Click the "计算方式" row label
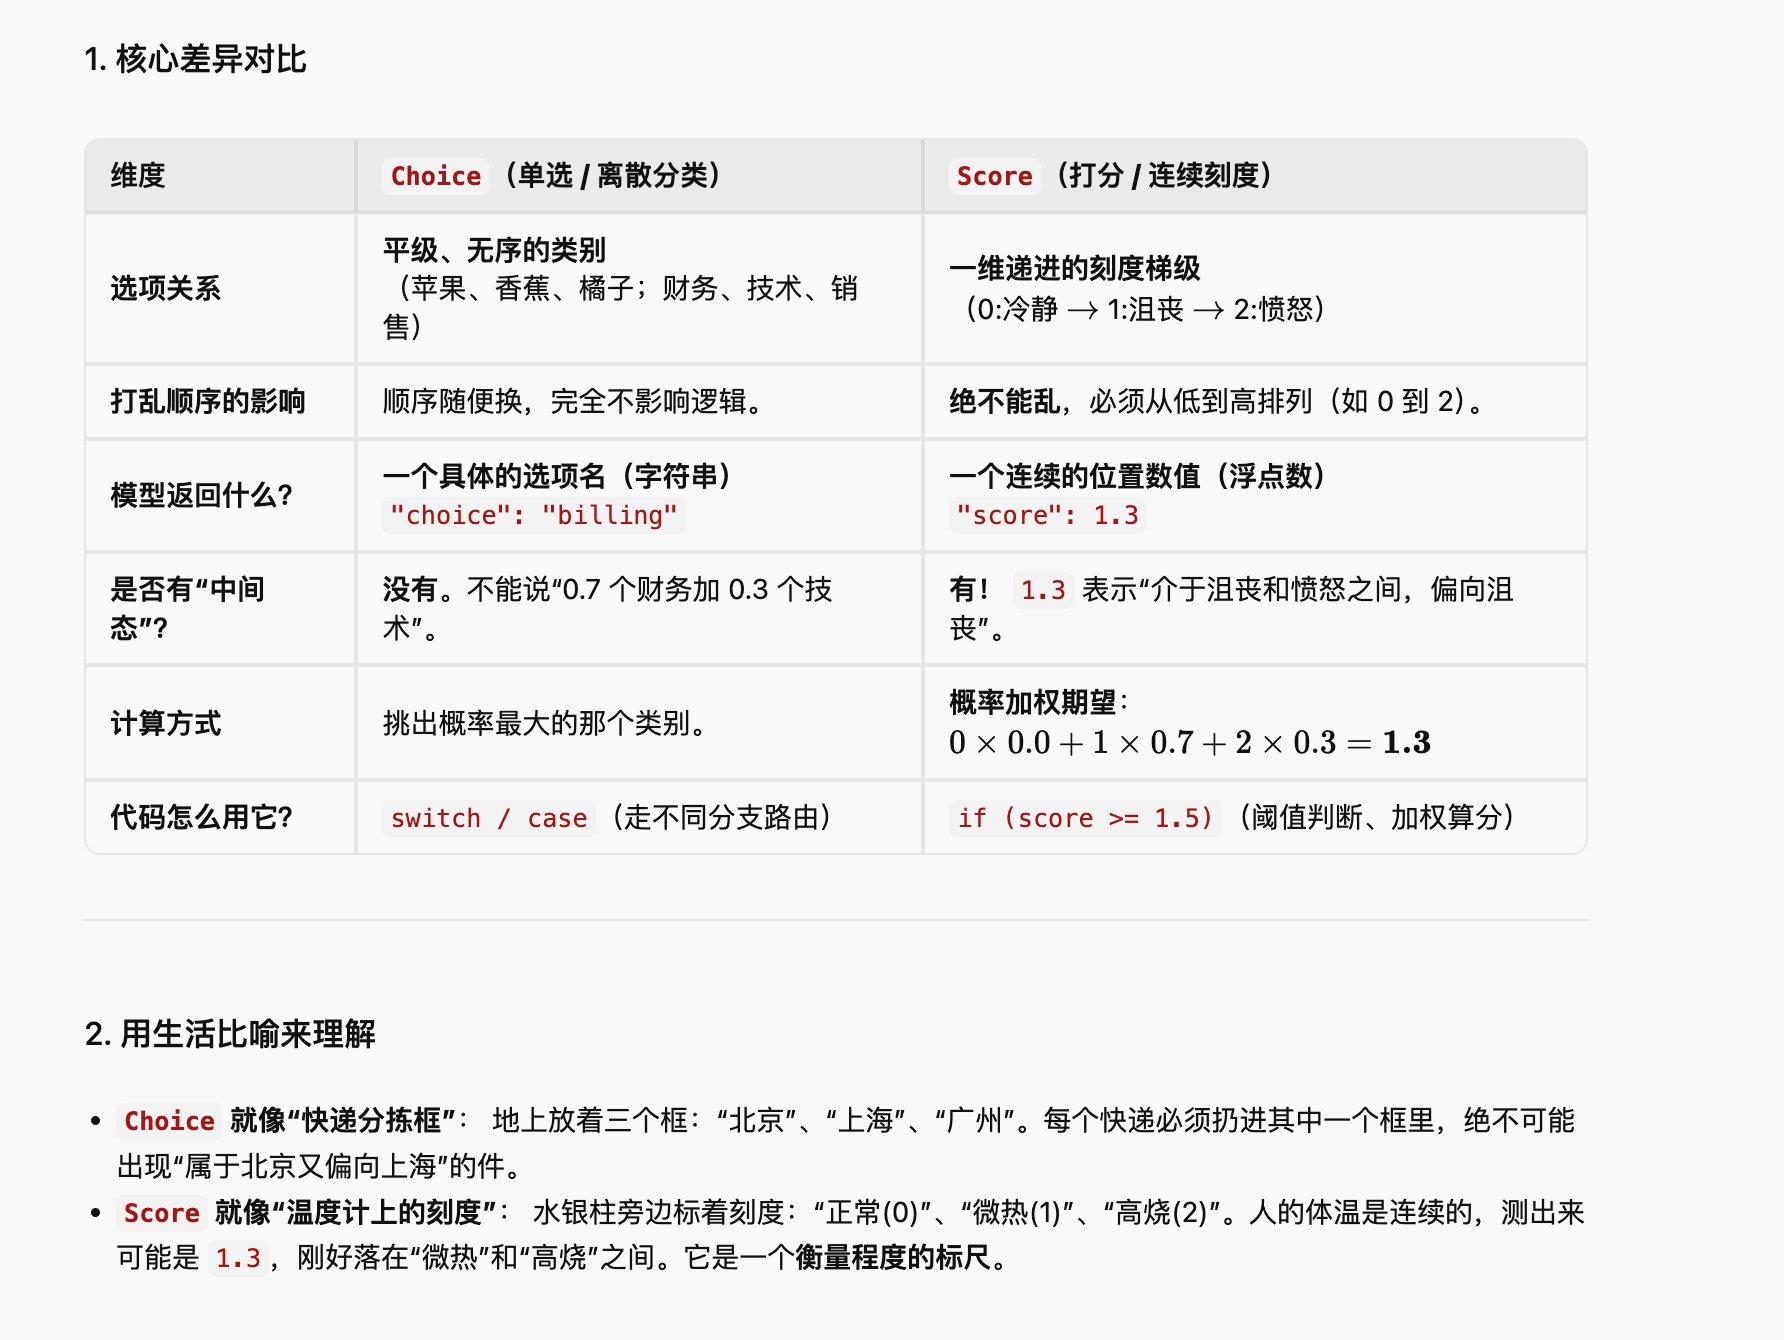This screenshot has height=1340, width=1784. click(166, 723)
